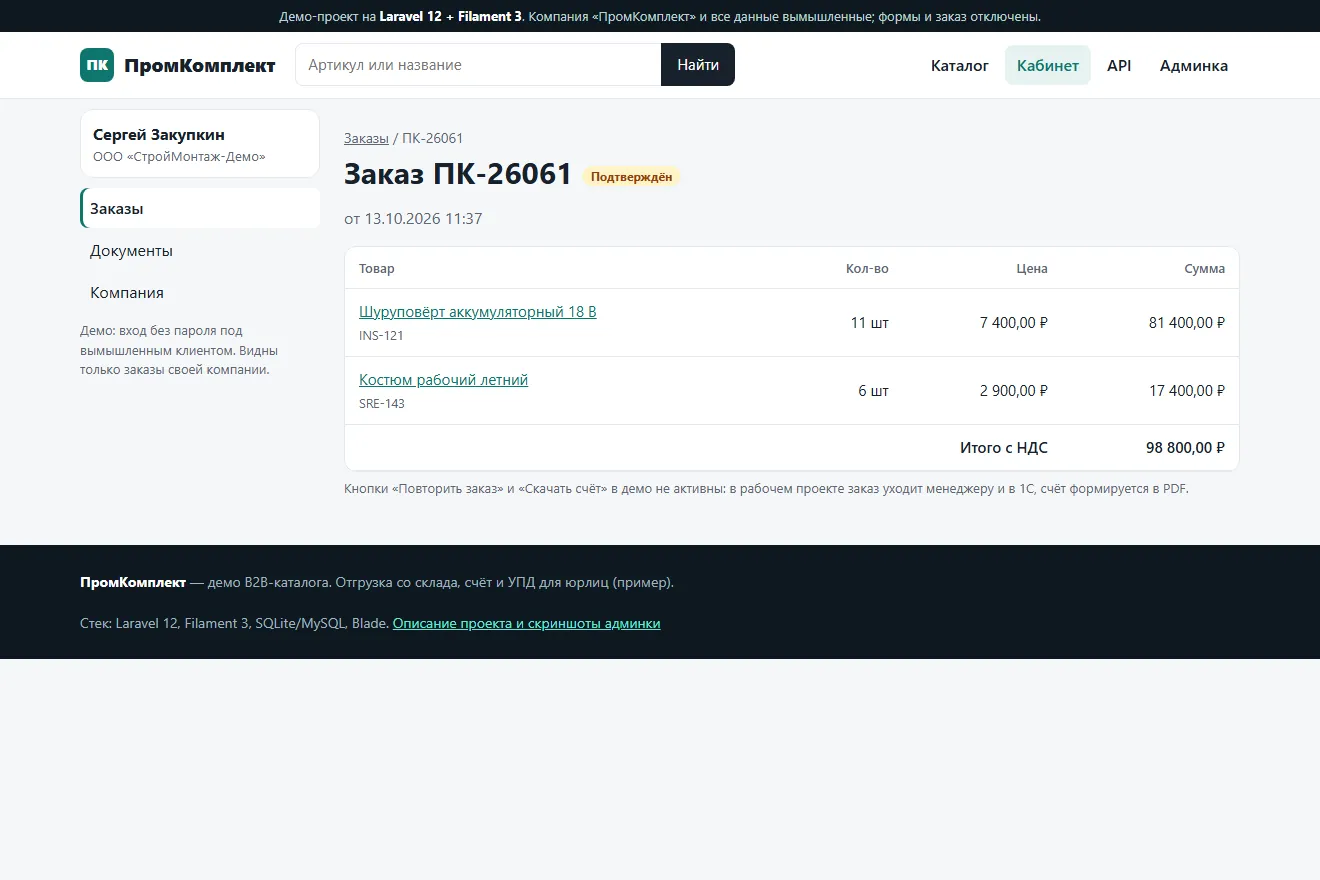Image resolution: width=1320 pixels, height=880 pixels.
Task: Open the ПромКомплект home title
Action: [x=200, y=65]
